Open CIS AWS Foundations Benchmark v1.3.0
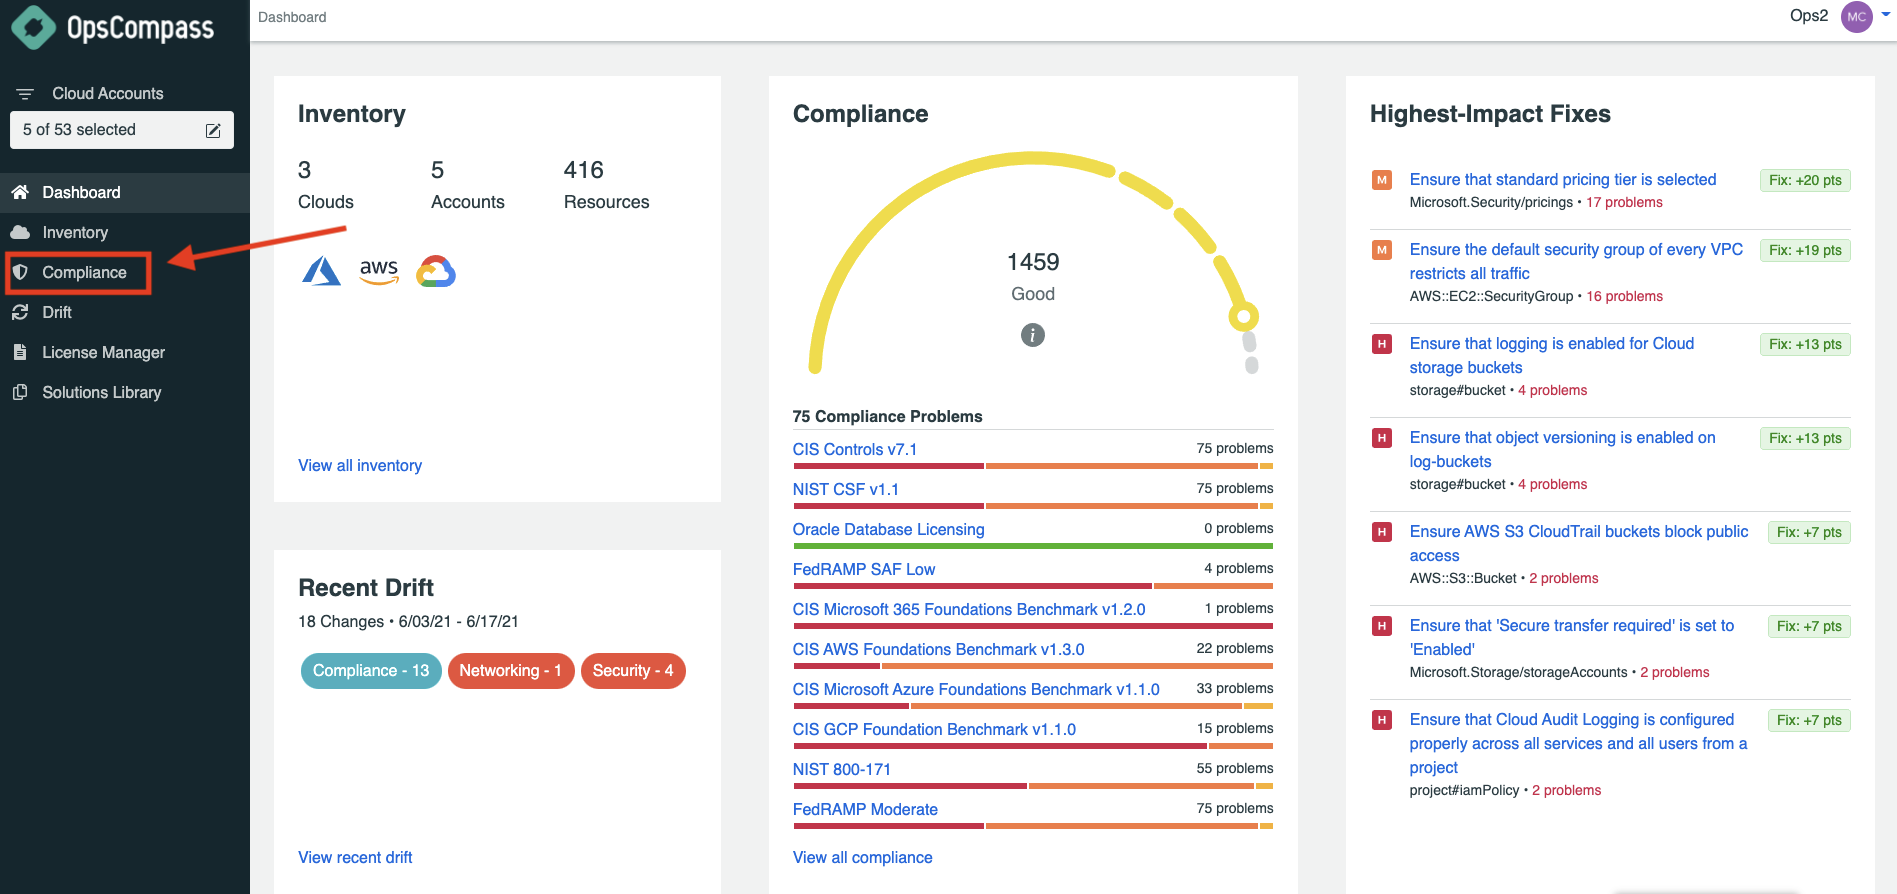The width and height of the screenshot is (1897, 894). (939, 650)
